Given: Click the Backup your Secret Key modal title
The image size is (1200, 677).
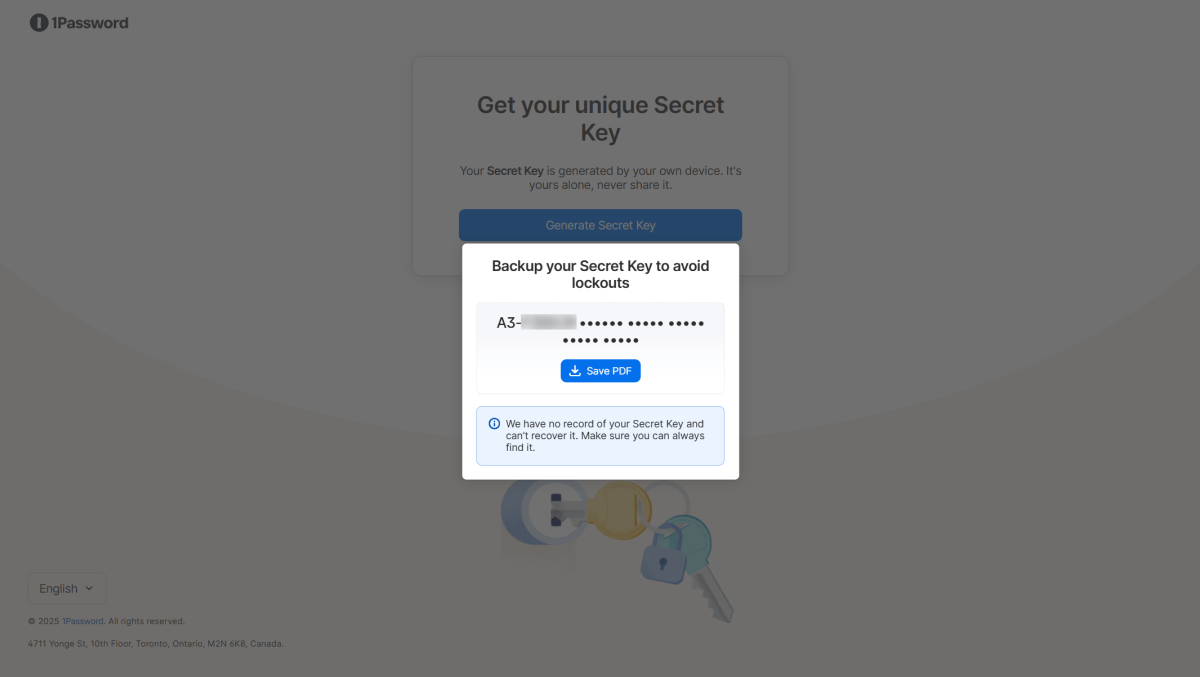Looking at the screenshot, I should click(600, 274).
